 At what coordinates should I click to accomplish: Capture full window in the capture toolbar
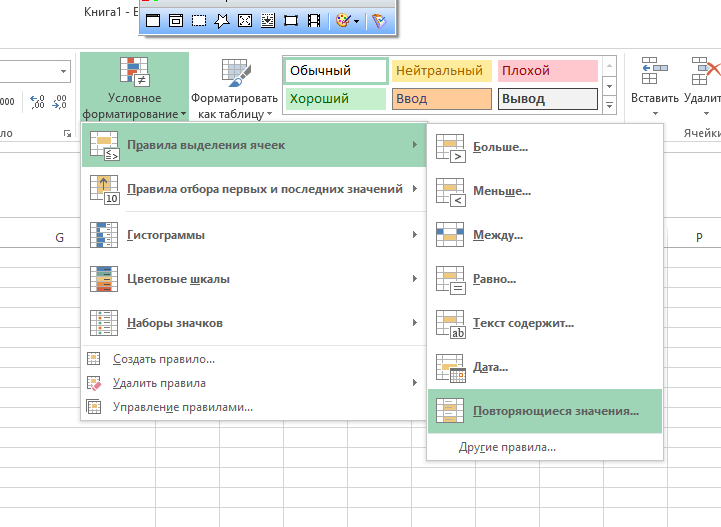tap(153, 21)
